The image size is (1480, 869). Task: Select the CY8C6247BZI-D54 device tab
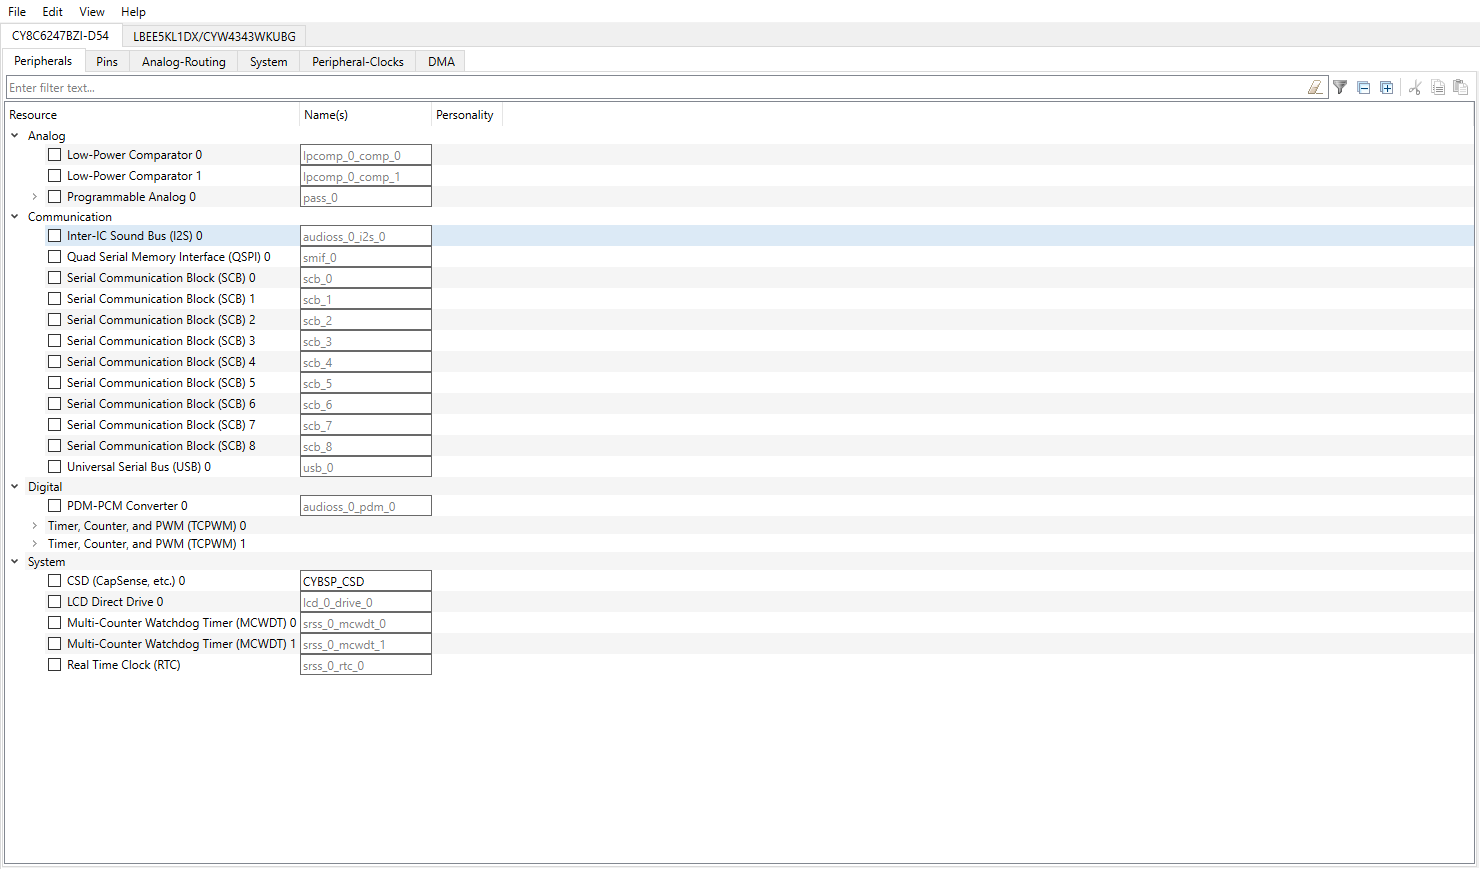[x=61, y=35]
